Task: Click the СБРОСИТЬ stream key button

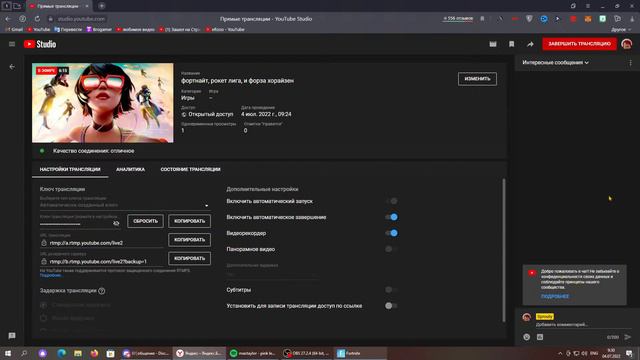Action: click(145, 221)
